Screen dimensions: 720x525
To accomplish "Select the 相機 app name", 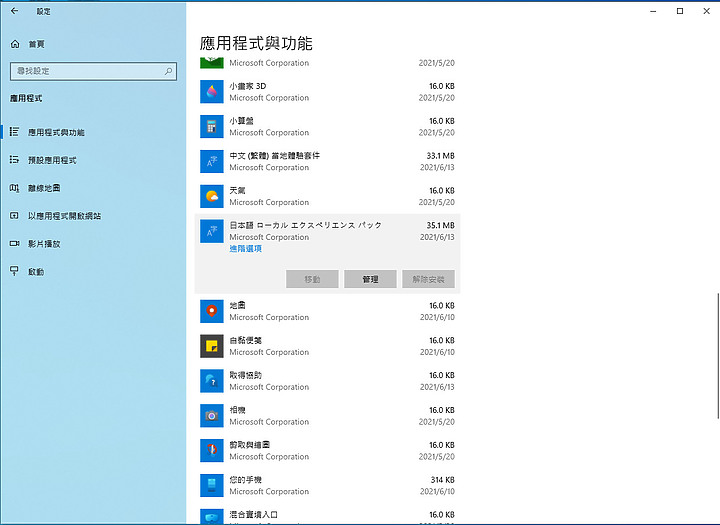I will click(x=237, y=410).
